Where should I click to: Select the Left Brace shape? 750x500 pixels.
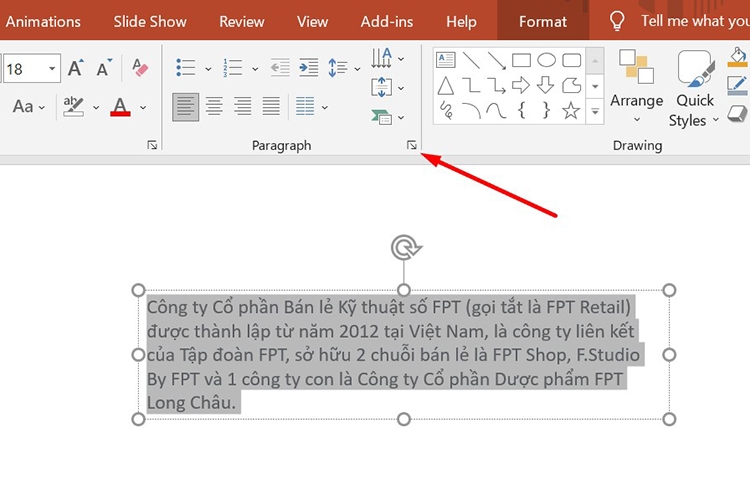pos(521,111)
